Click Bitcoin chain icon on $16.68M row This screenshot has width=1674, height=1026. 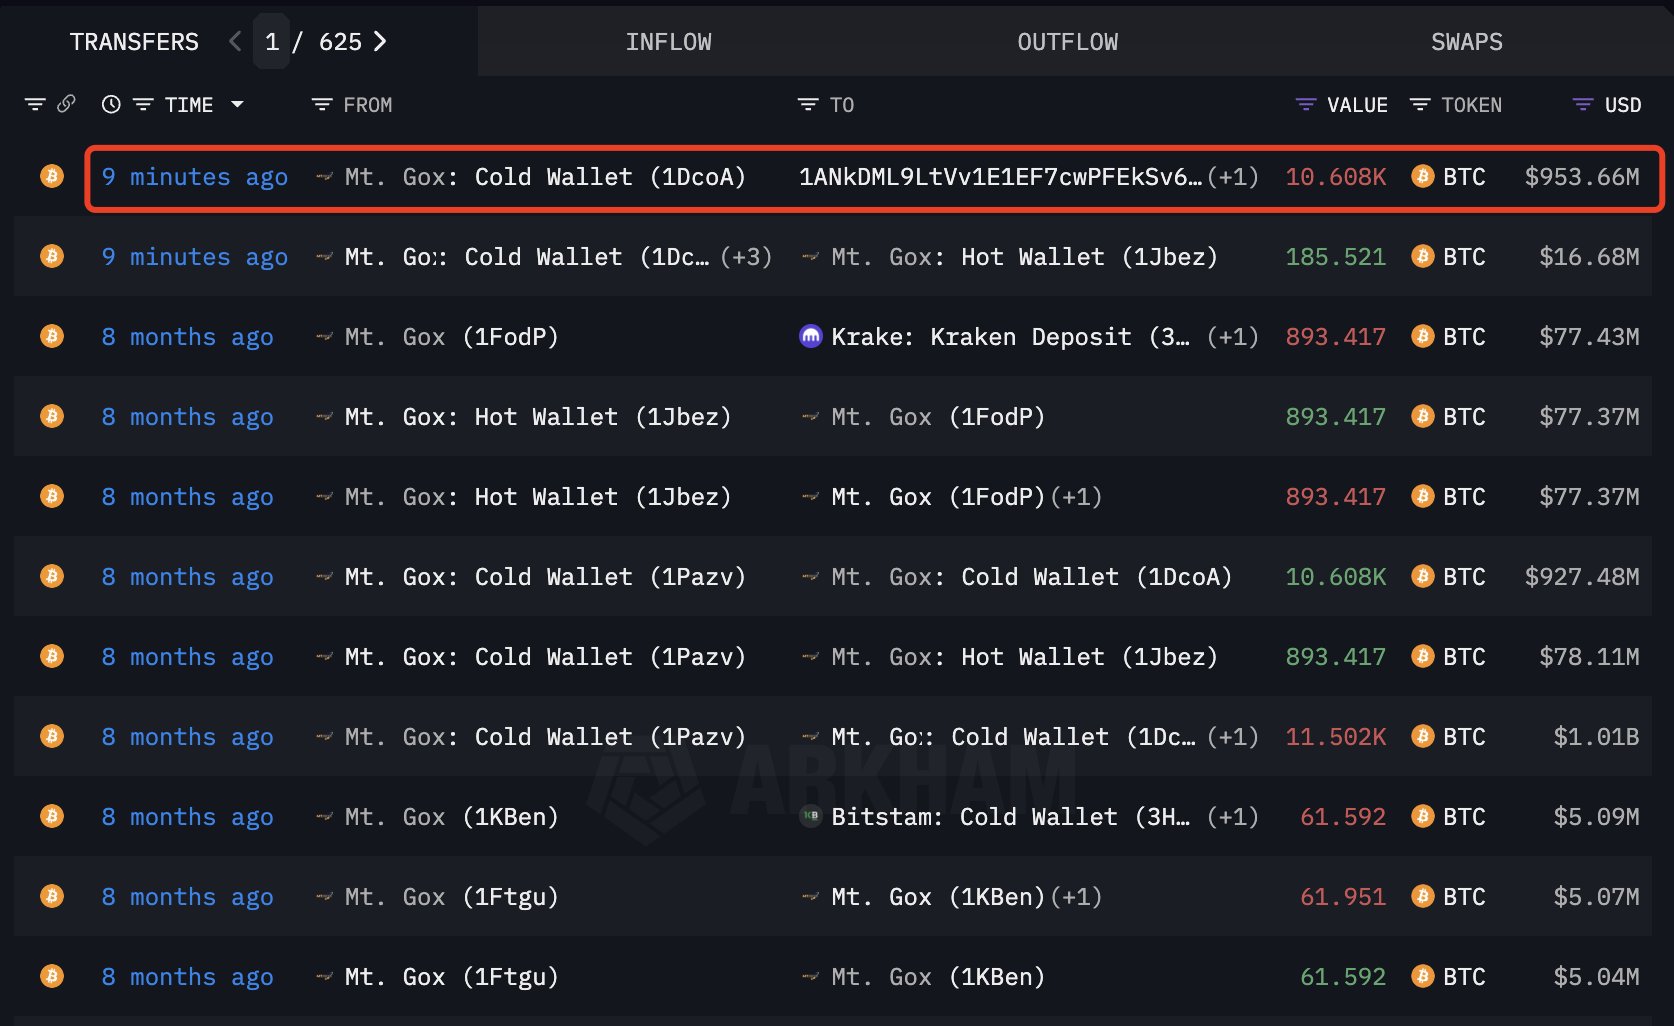(x=52, y=257)
